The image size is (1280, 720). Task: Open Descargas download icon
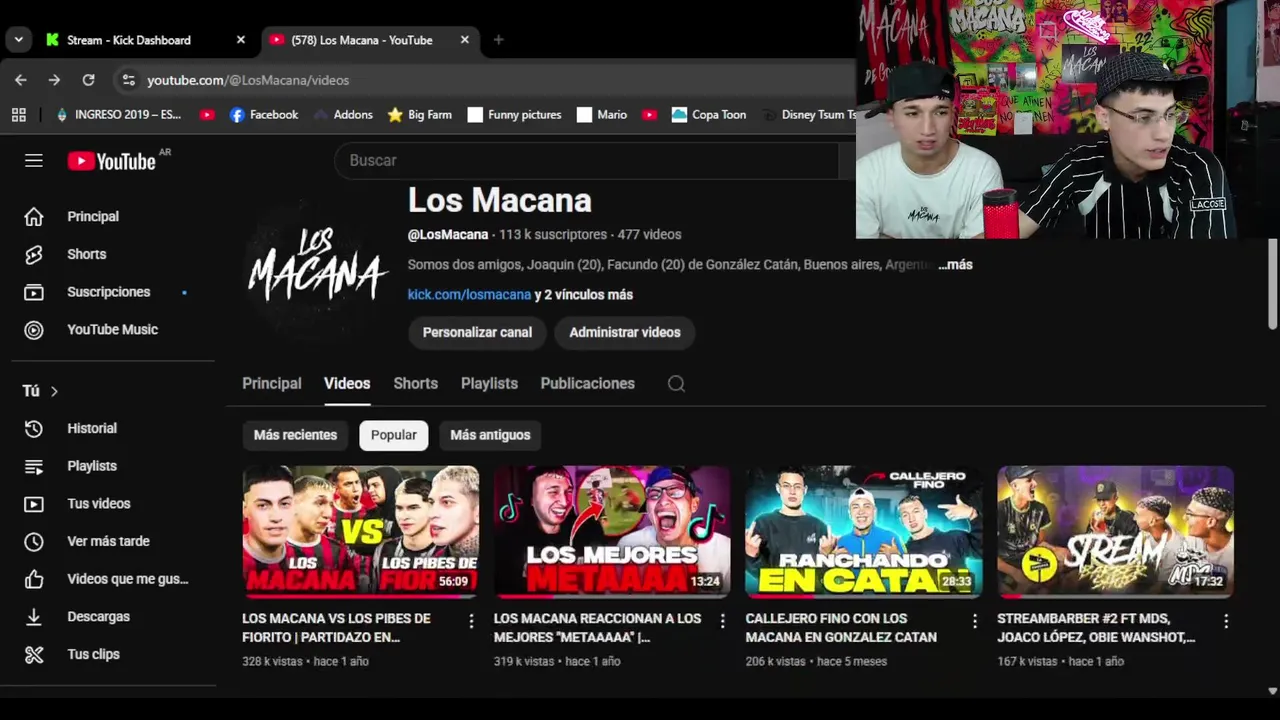[34, 617]
